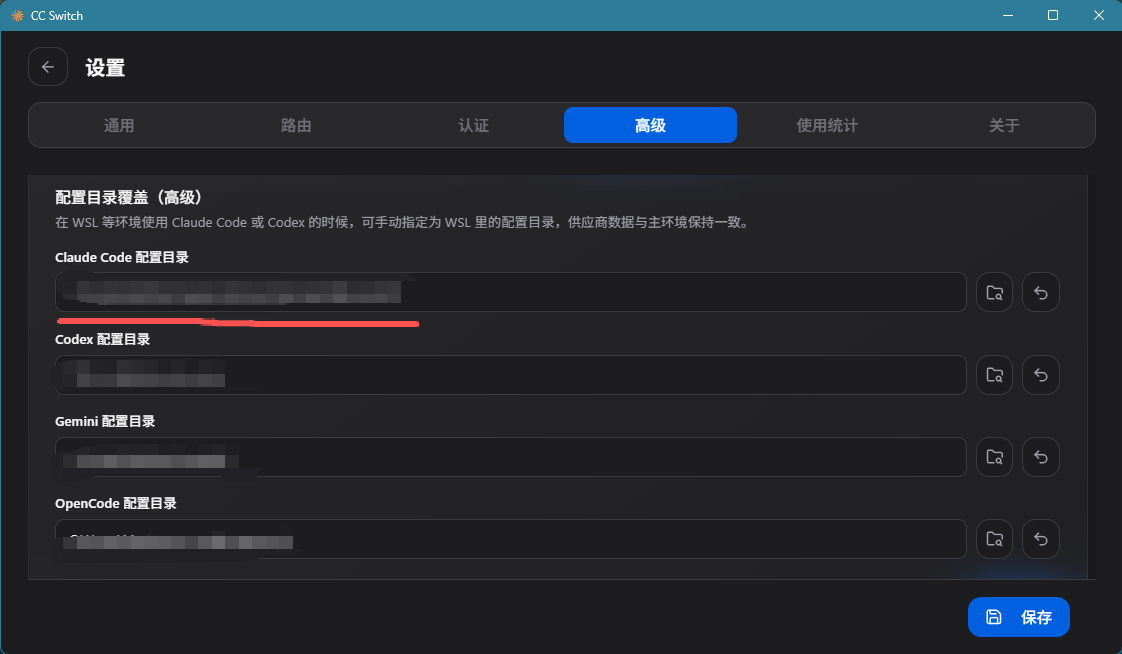Maximize the CC Switch window
Screen dimensions: 1122x654
[1053, 15]
